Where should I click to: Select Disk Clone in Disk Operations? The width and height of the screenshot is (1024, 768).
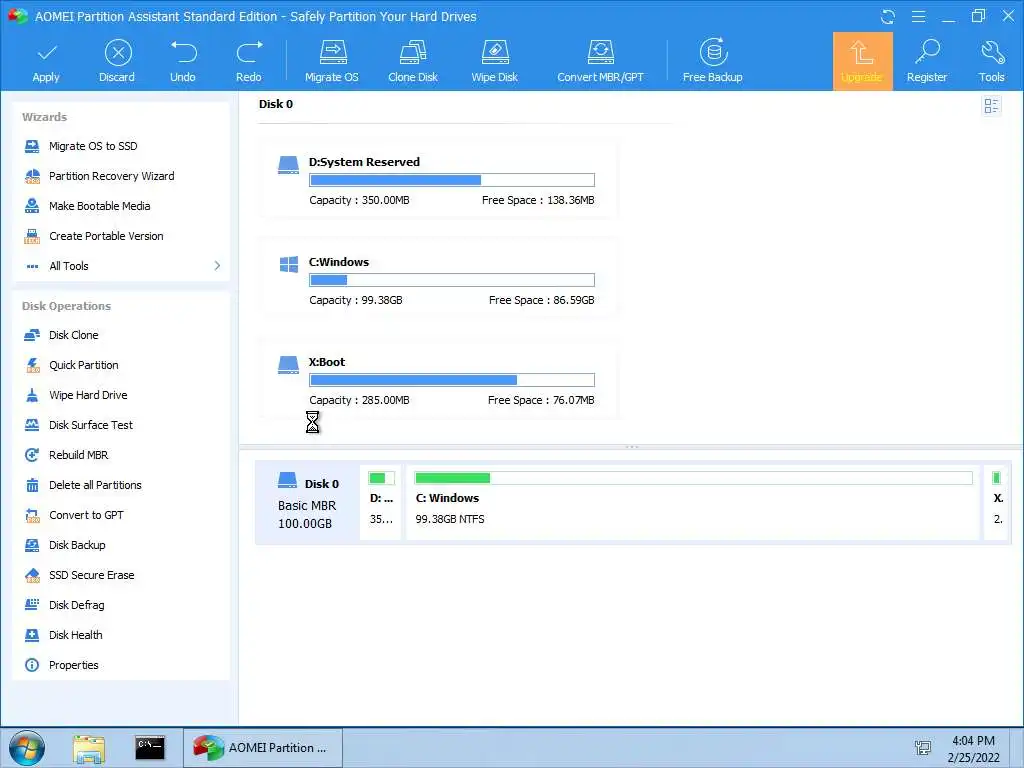(x=73, y=335)
